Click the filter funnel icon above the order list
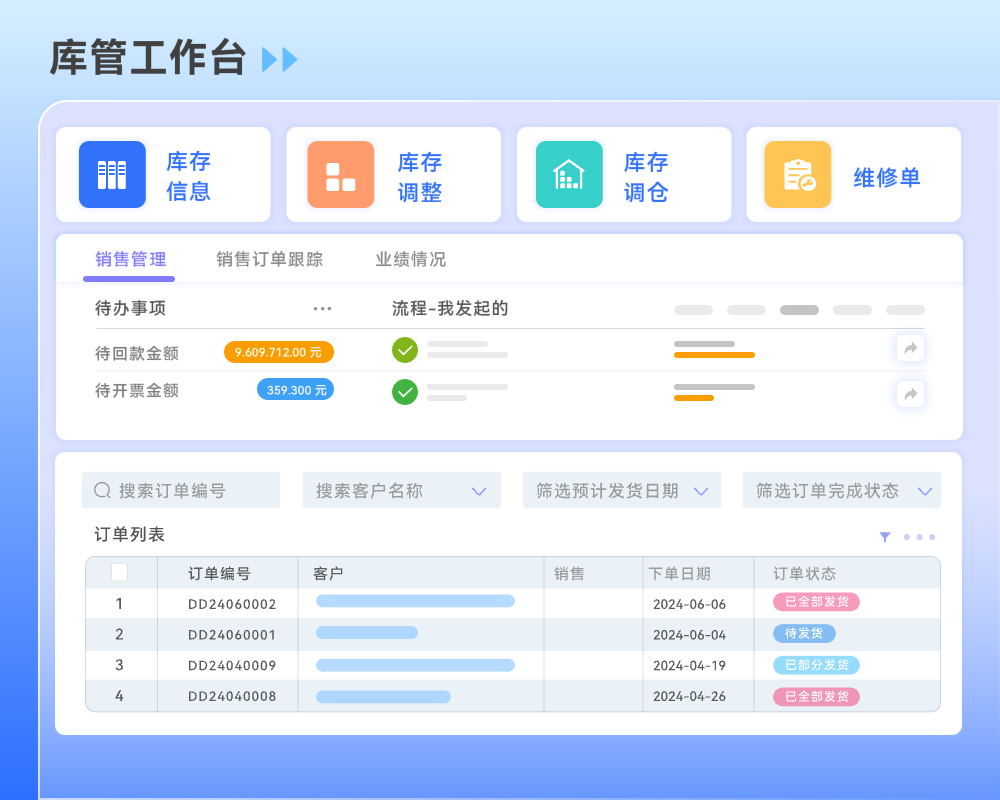 884,537
